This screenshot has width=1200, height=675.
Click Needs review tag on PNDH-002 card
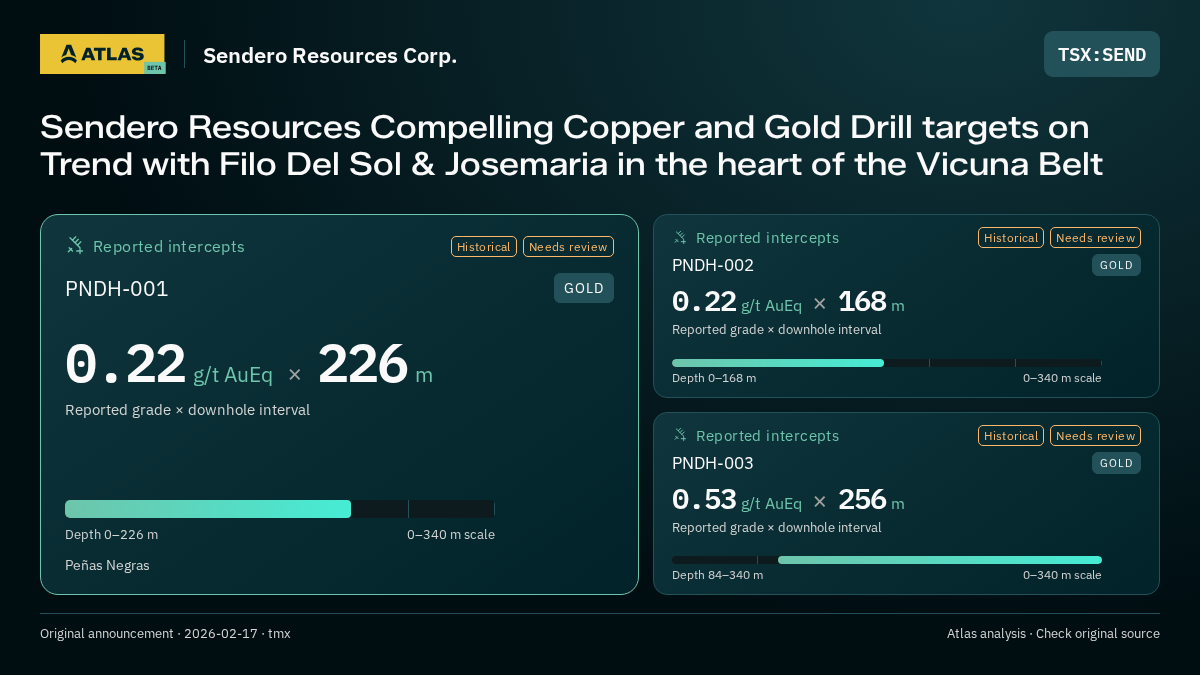pyautogui.click(x=1095, y=238)
